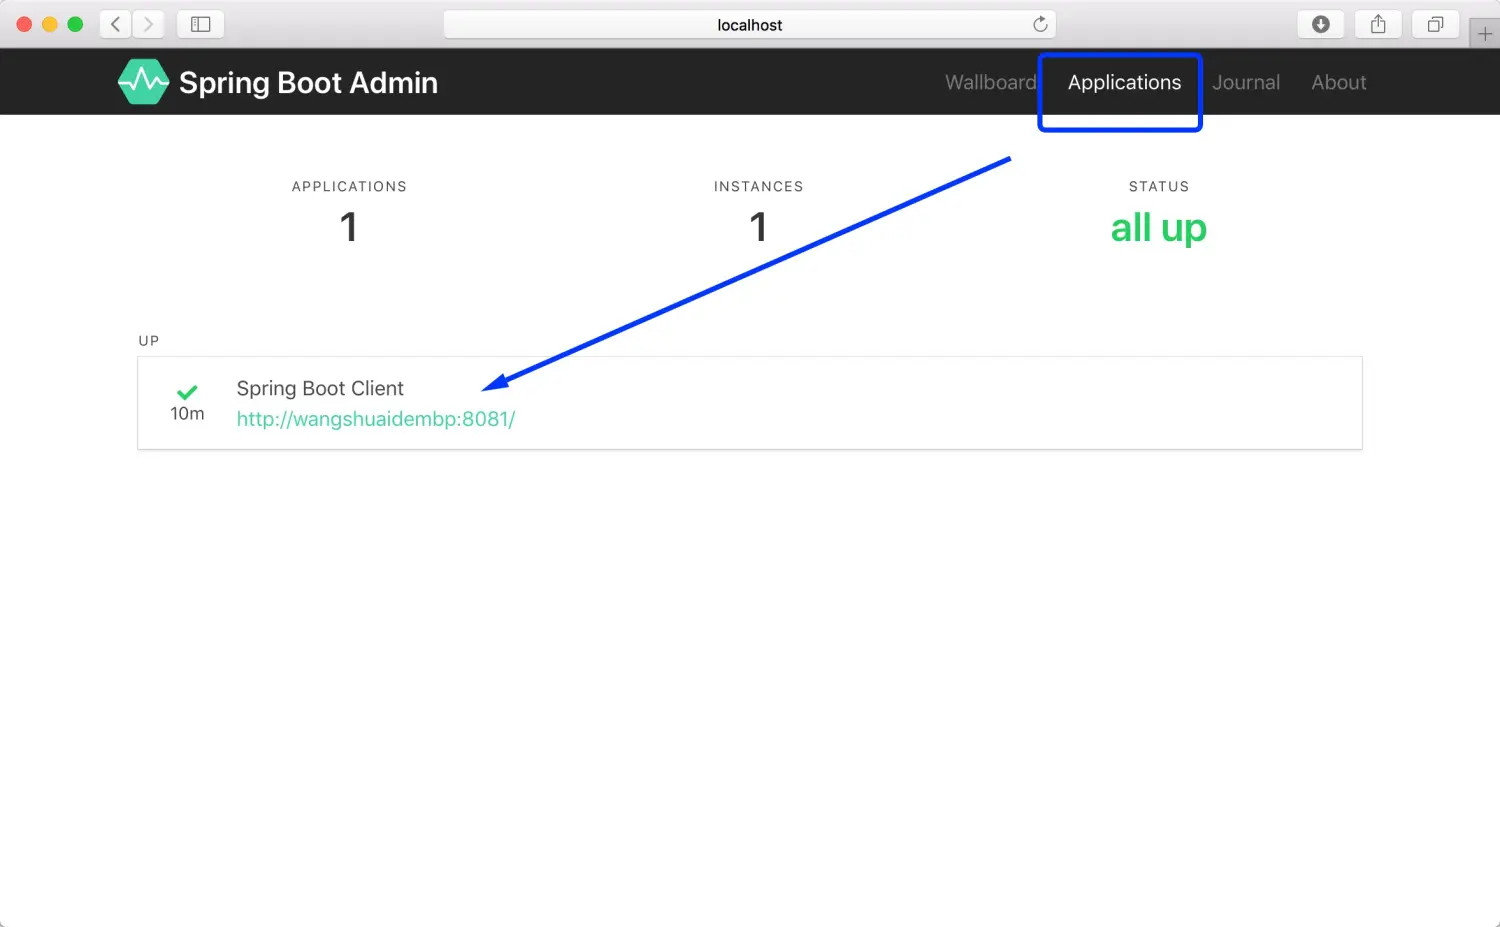Click the Spring Boot Admin logo icon

(x=143, y=82)
